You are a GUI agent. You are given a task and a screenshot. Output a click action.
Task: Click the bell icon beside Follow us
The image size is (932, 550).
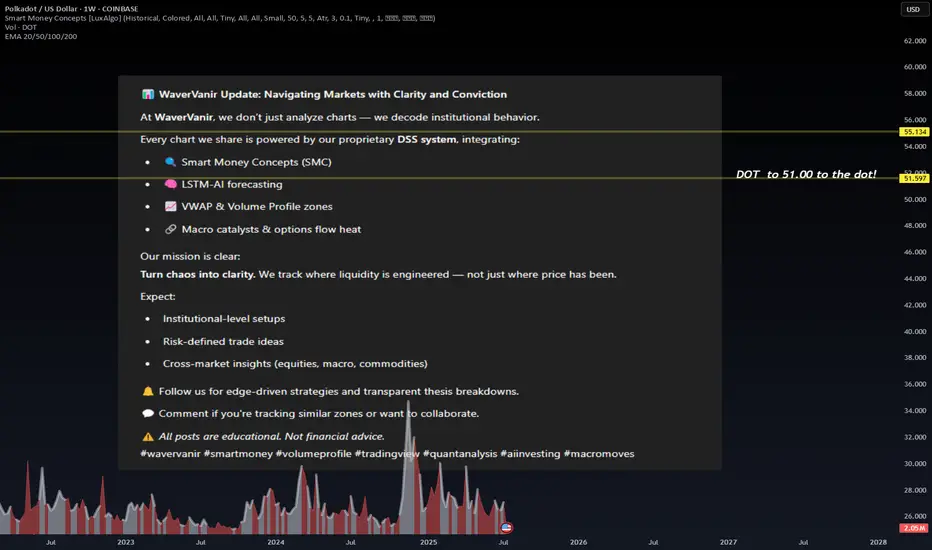(147, 391)
